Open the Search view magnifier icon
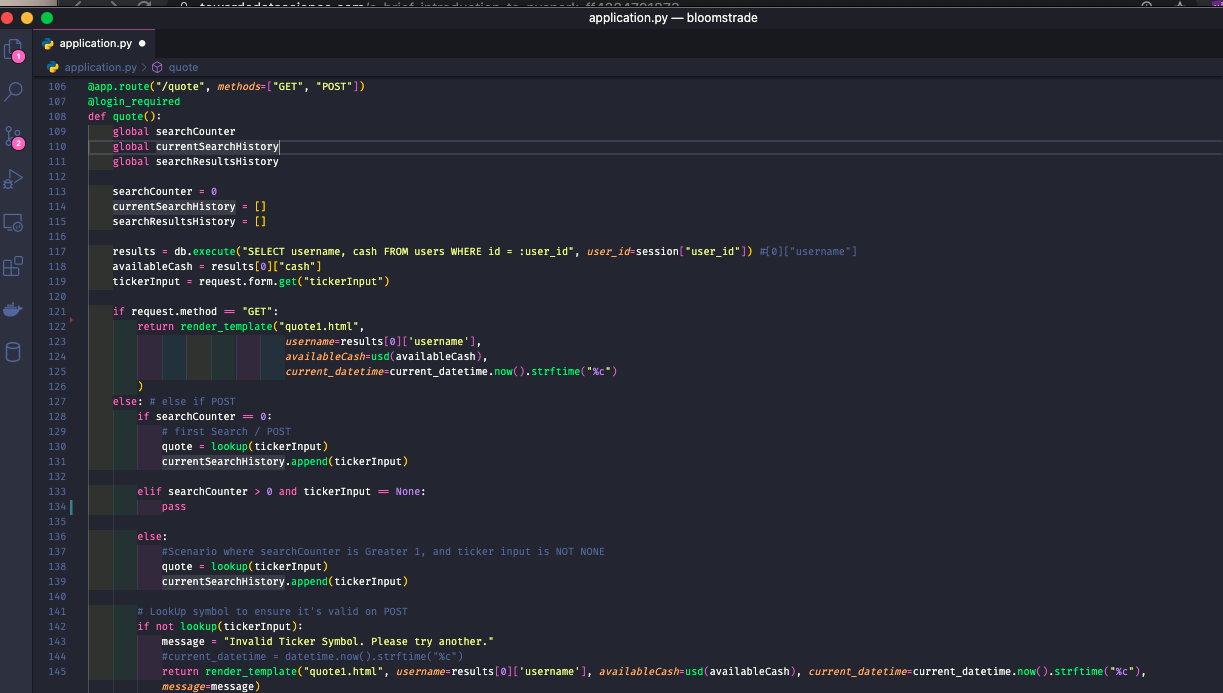The height and width of the screenshot is (693, 1223). click(14, 92)
